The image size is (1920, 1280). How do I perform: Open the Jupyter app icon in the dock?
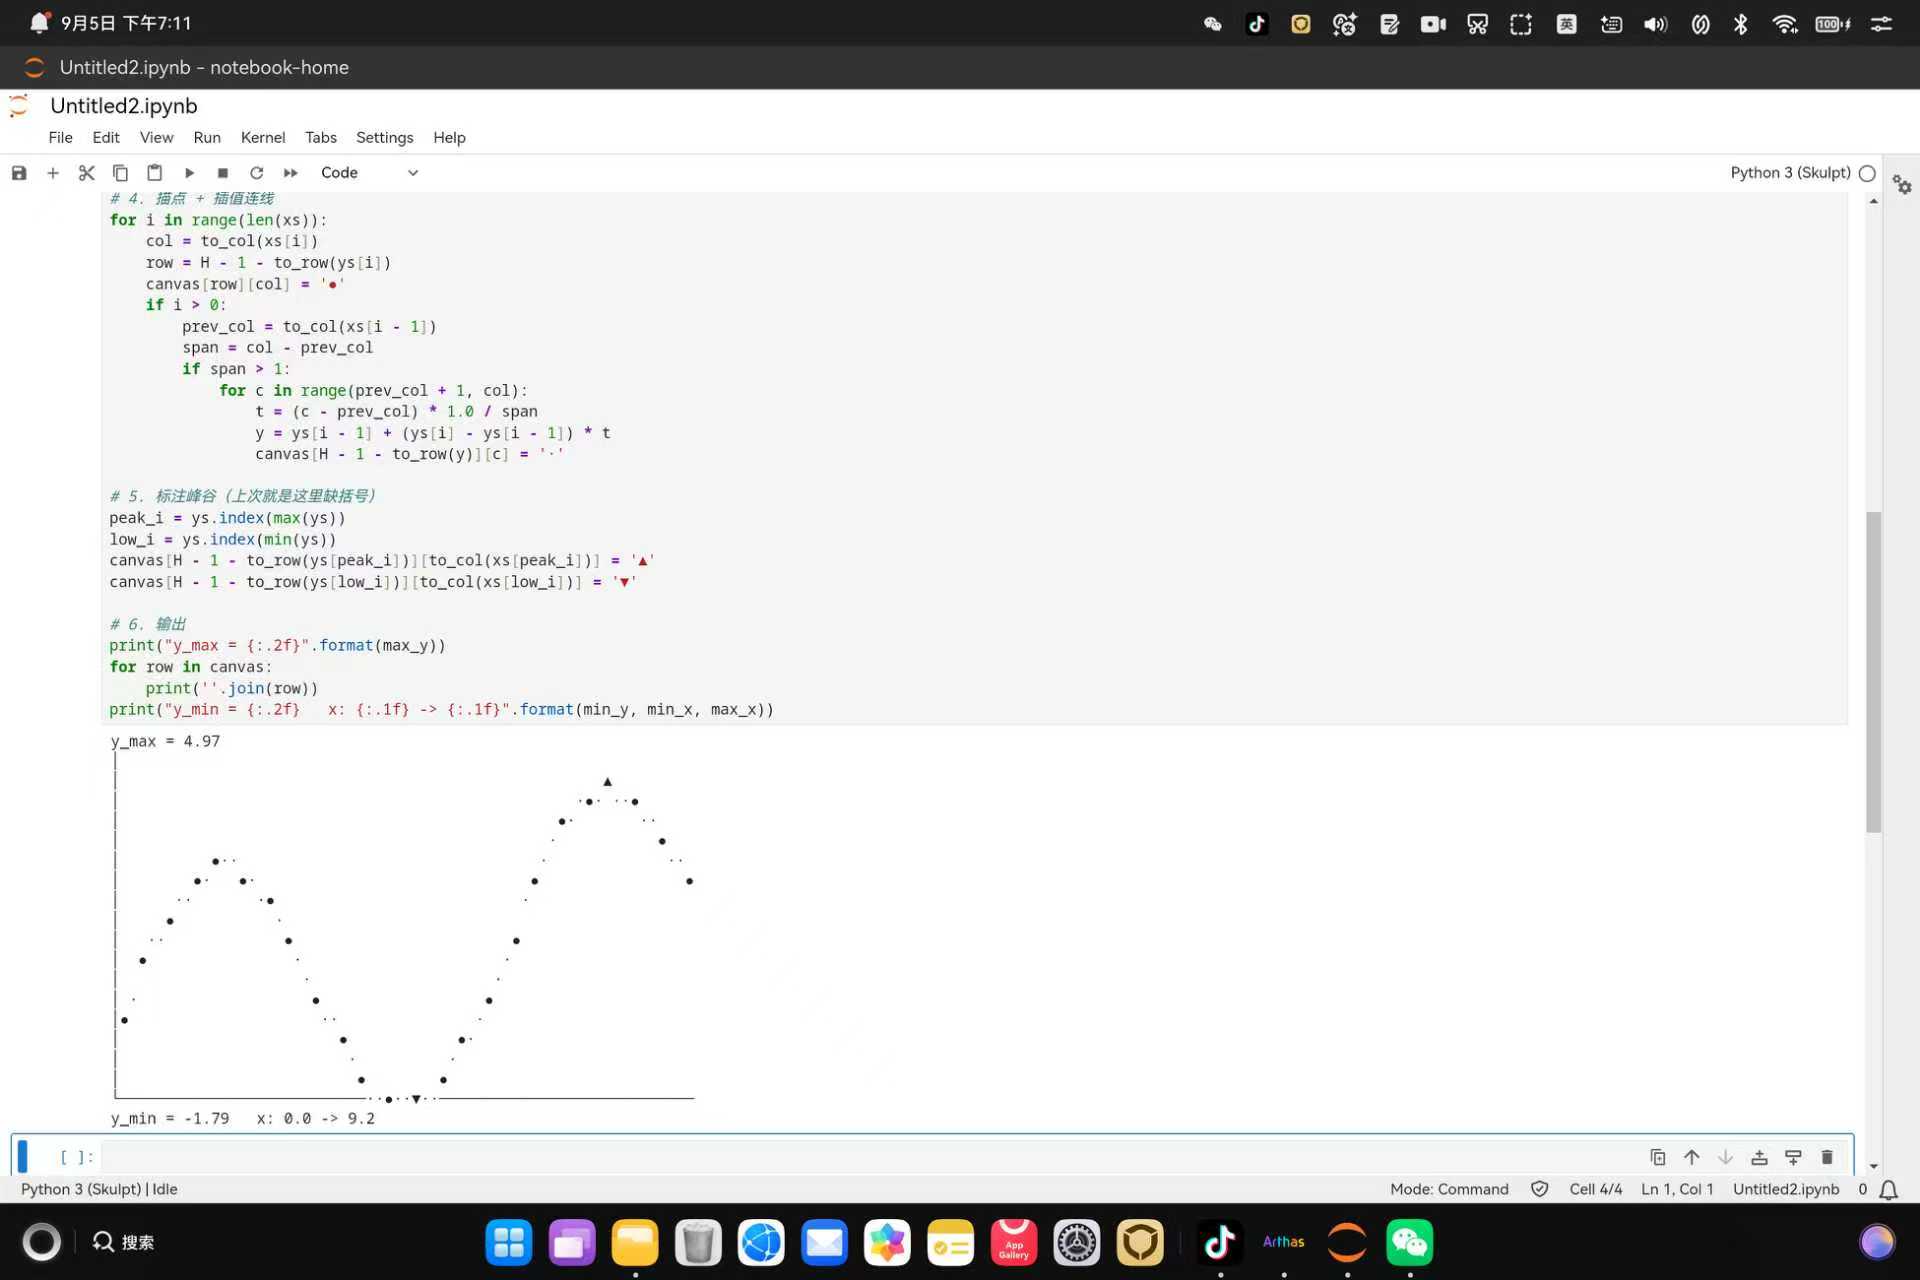click(x=1346, y=1242)
